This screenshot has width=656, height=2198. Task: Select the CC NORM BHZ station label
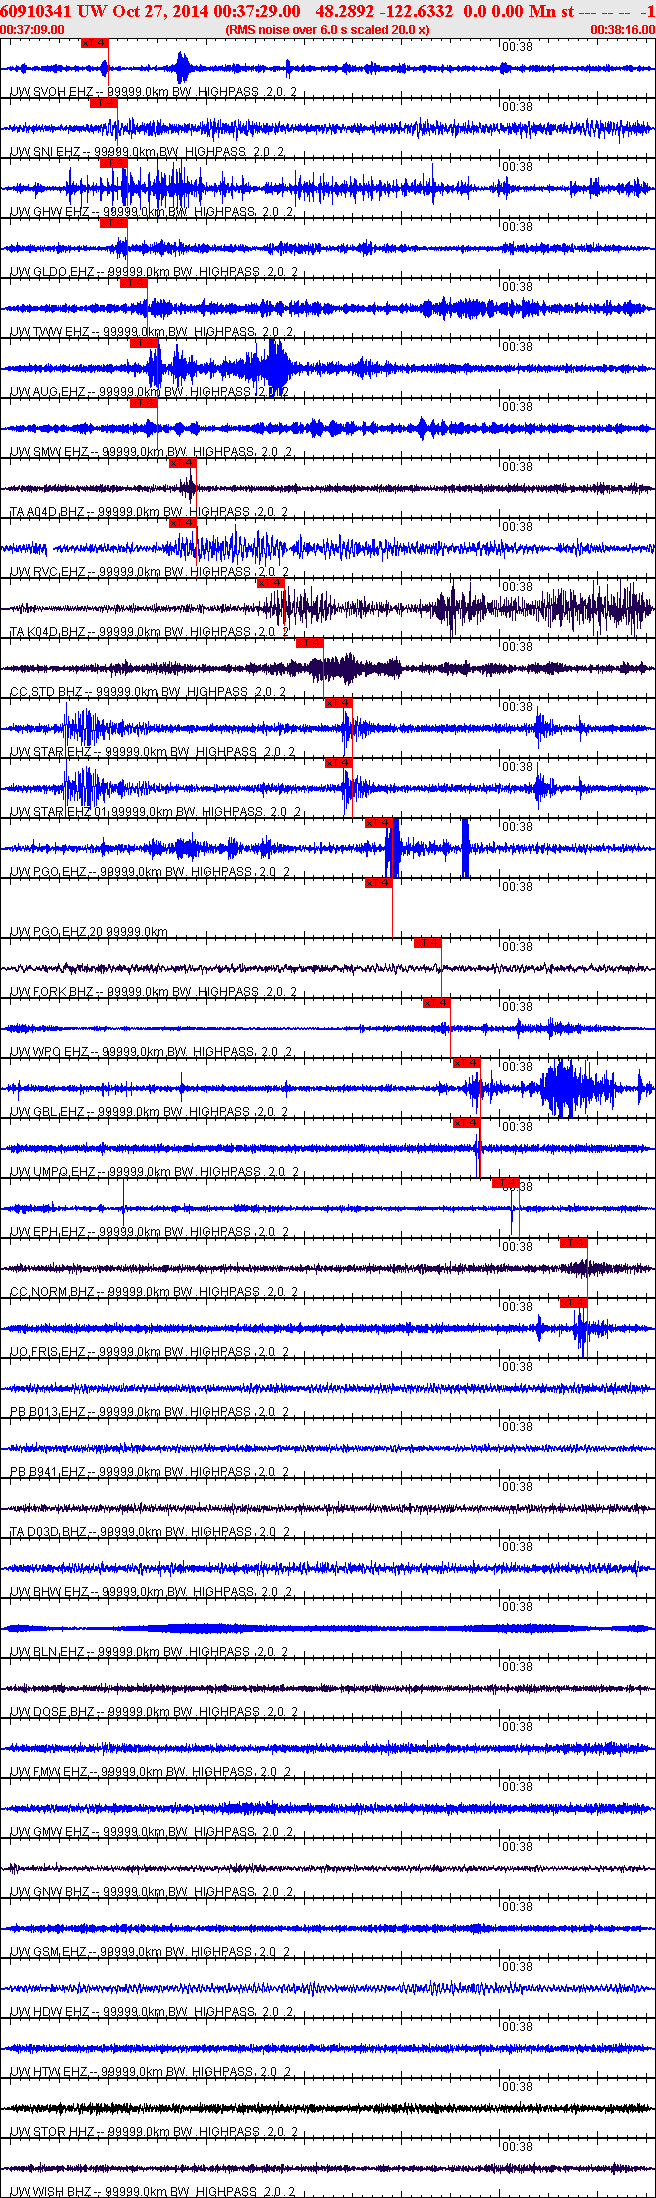(x=153, y=1292)
